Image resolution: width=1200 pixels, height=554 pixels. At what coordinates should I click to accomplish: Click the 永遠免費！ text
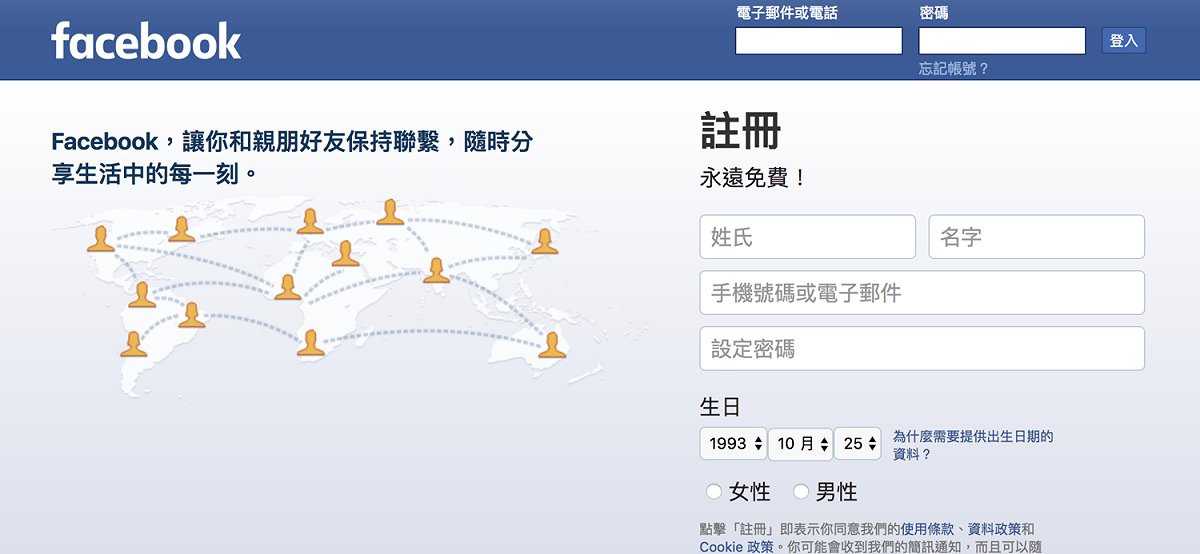(x=753, y=179)
